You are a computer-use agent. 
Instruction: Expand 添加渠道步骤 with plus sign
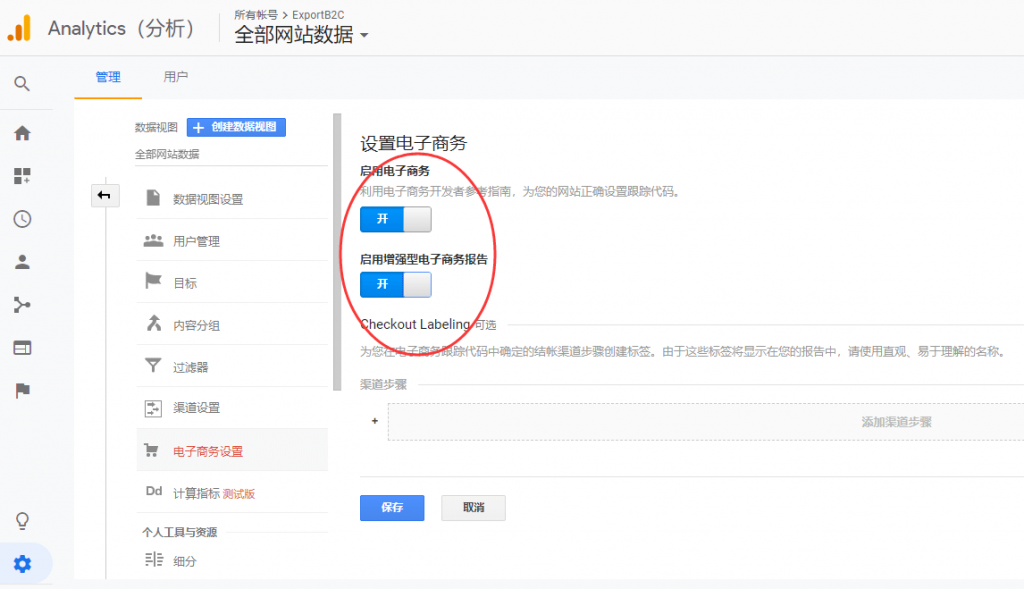374,422
